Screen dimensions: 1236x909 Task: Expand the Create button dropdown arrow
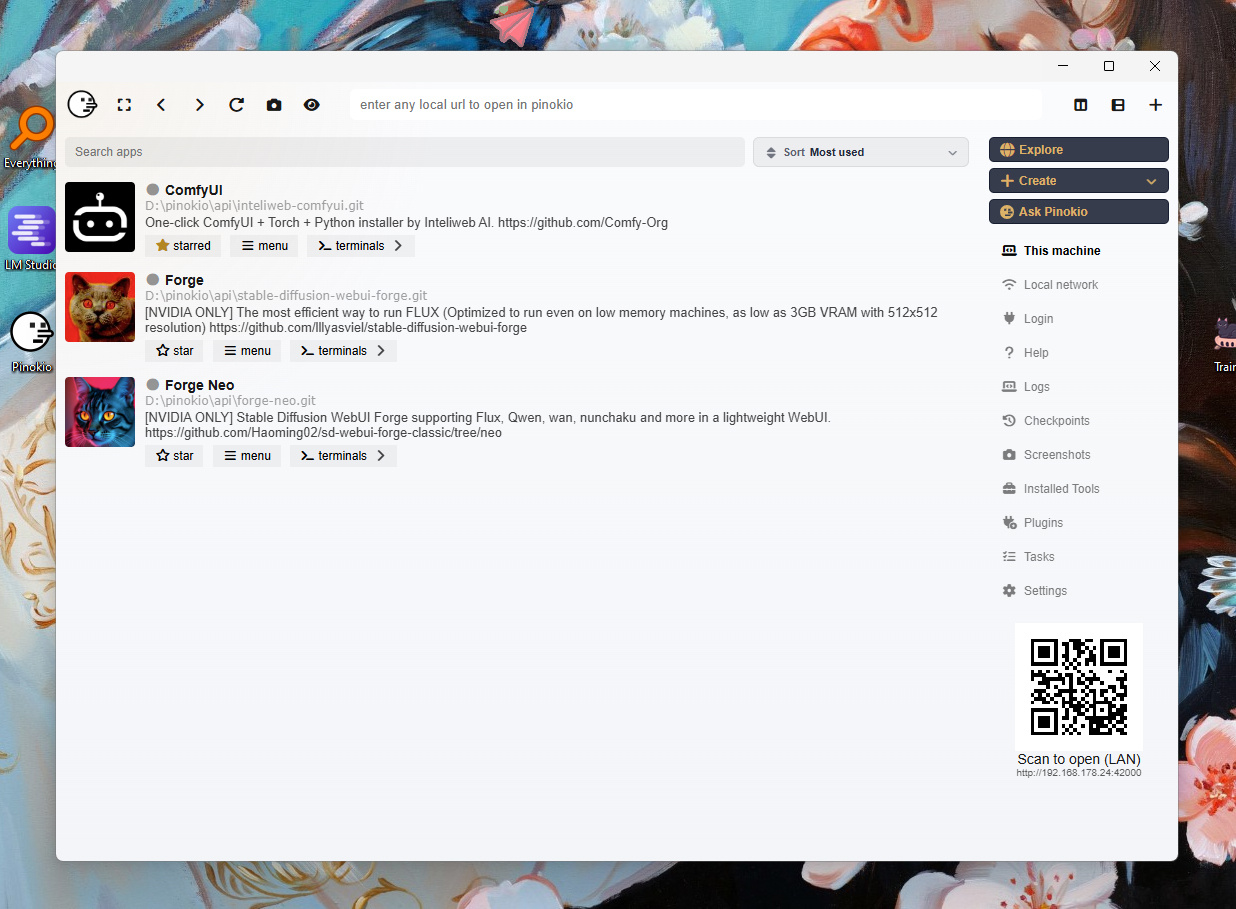pyautogui.click(x=1151, y=181)
